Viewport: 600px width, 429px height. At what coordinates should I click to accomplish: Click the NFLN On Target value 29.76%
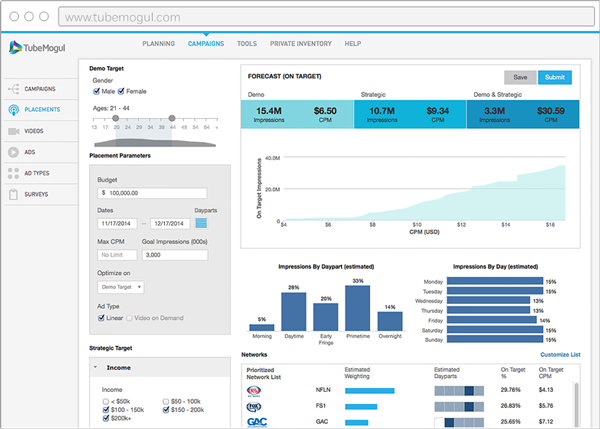click(x=510, y=390)
